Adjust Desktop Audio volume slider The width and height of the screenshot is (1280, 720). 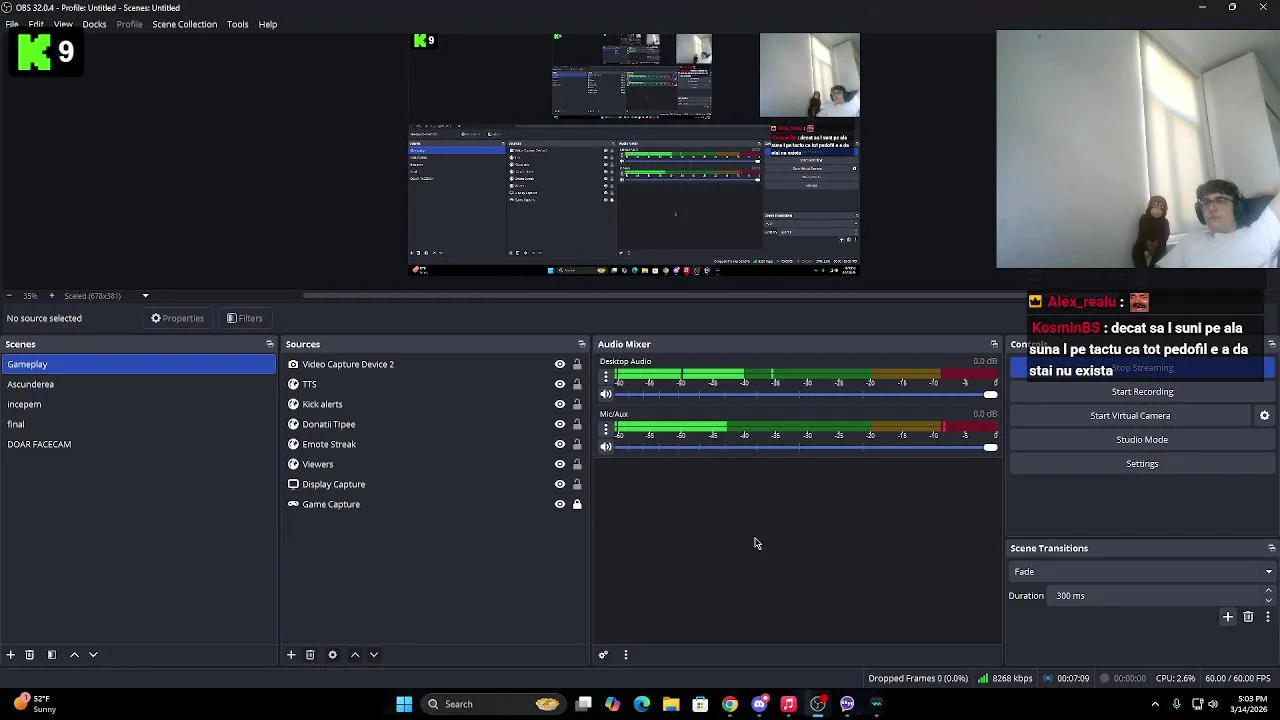pos(806,394)
